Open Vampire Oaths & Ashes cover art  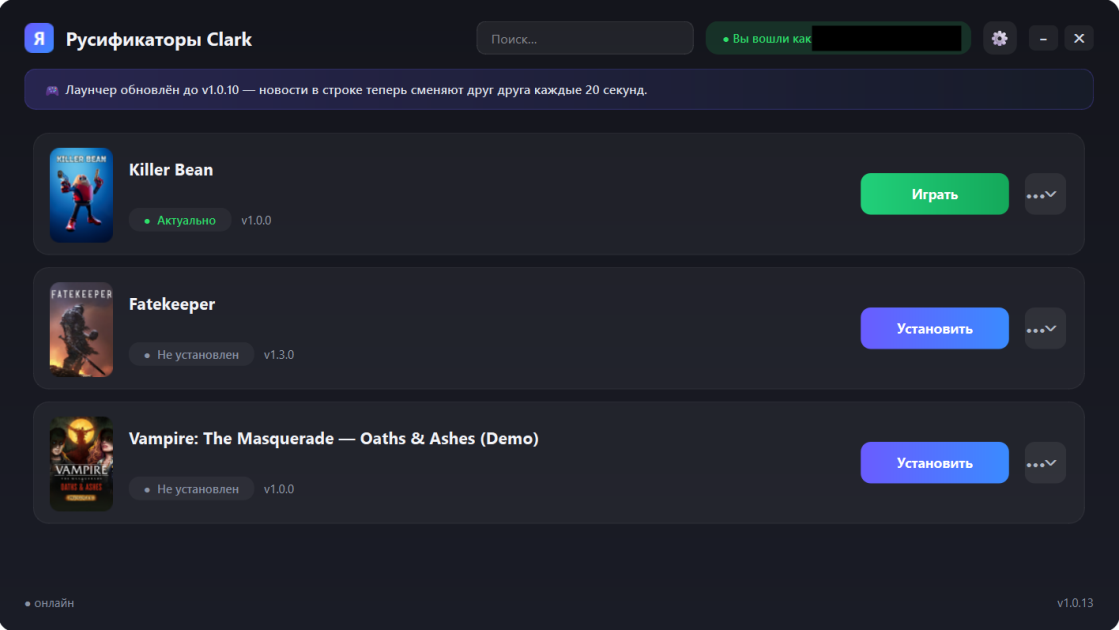[x=81, y=464]
